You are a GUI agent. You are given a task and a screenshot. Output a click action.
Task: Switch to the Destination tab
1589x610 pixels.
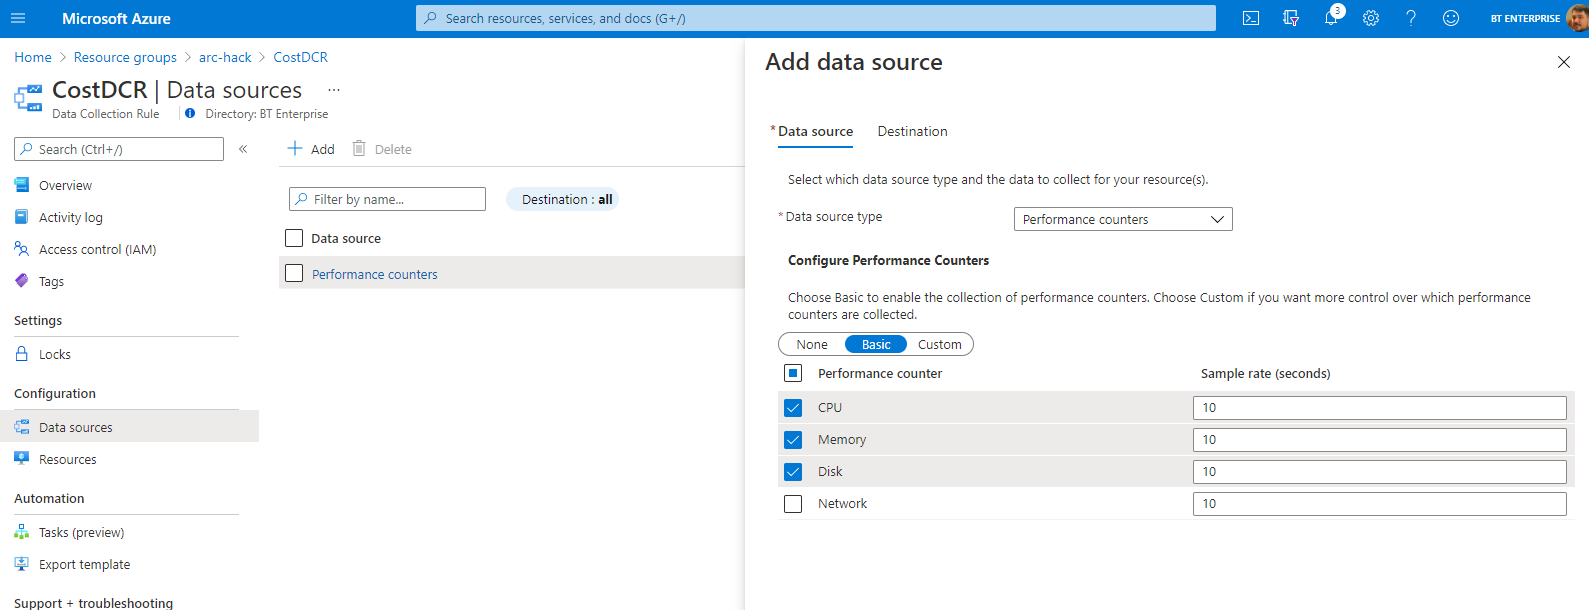pos(912,131)
